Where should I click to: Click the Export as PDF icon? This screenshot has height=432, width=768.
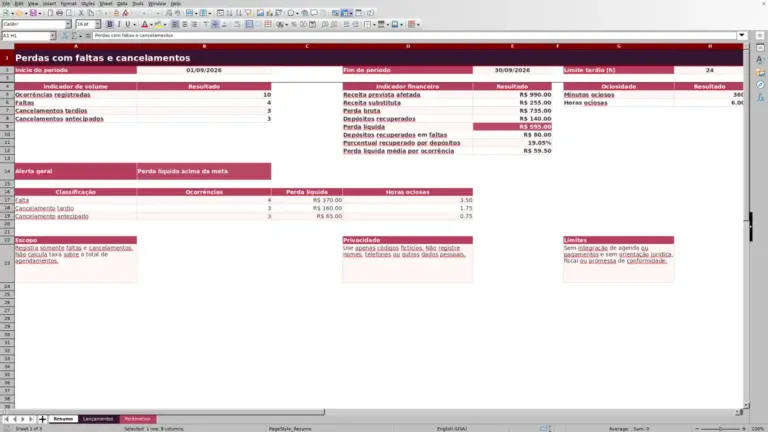click(50, 13)
